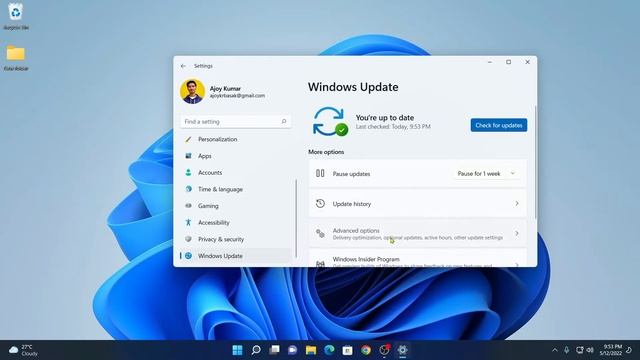Click the sidebar navigation scrollbar
Viewport: 640px width, 360px height.
click(x=296, y=218)
